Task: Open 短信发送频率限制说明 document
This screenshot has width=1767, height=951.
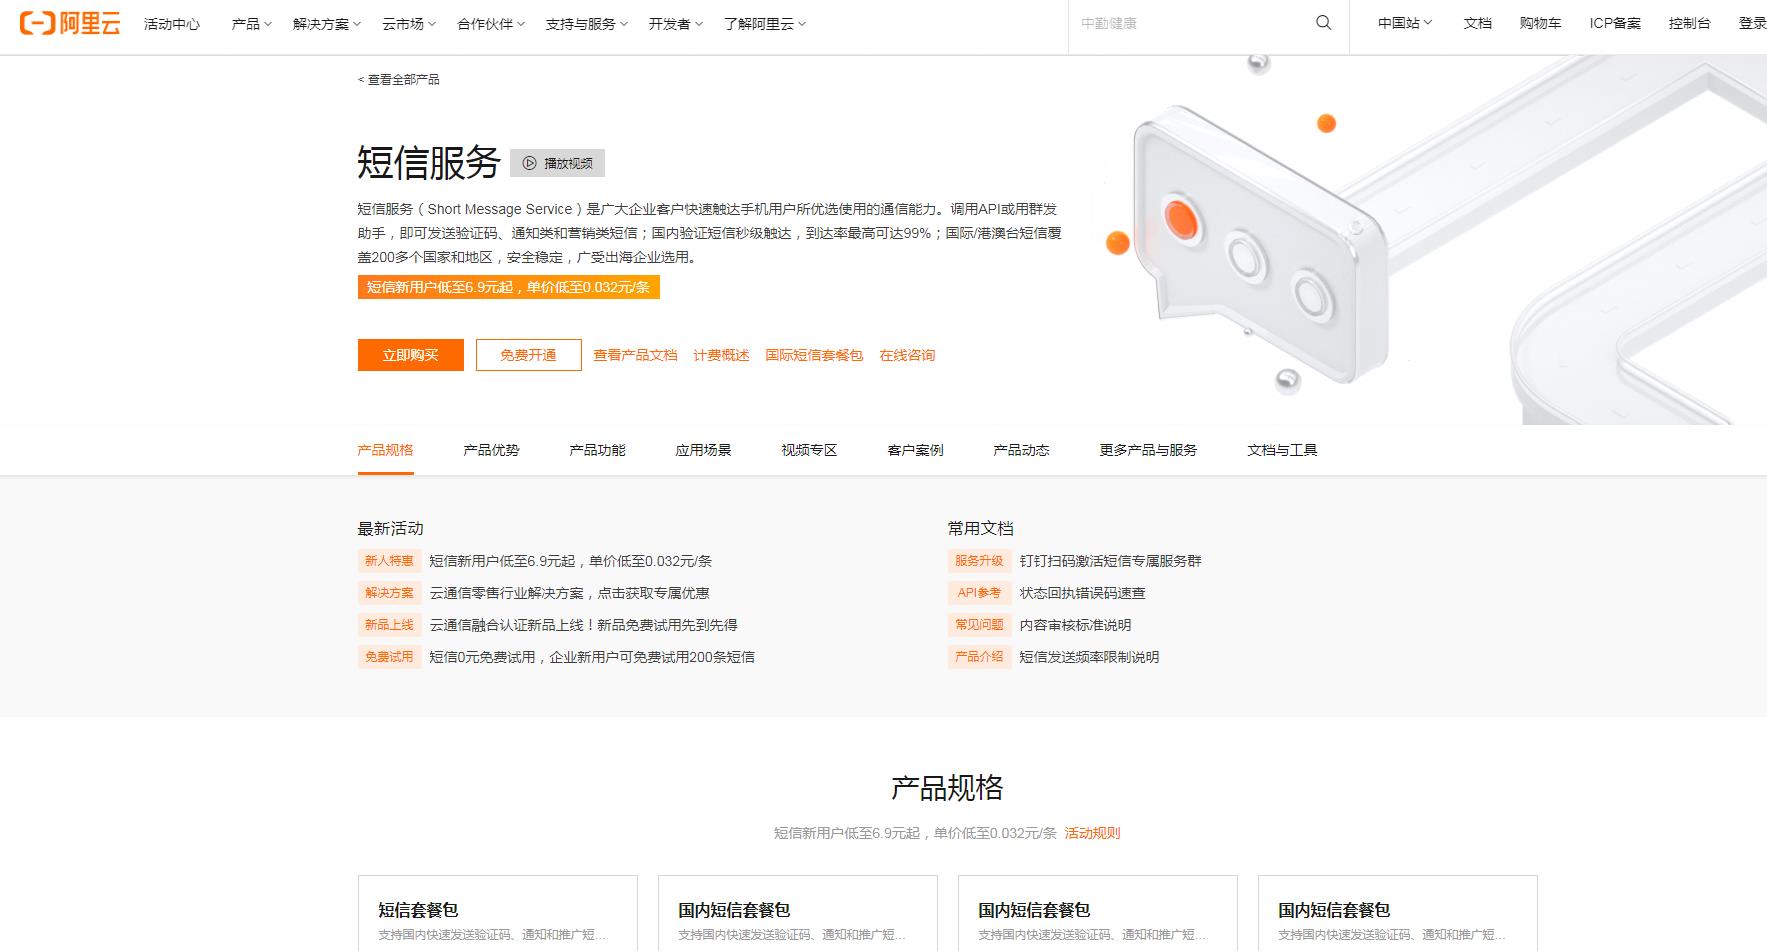Action: coord(1089,657)
